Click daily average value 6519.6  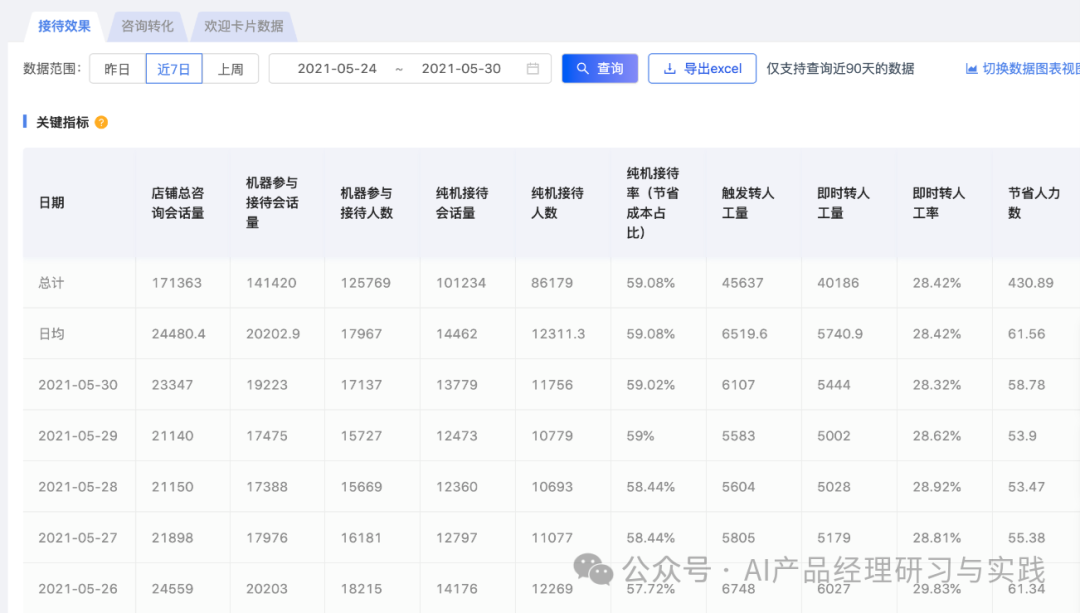click(x=745, y=334)
